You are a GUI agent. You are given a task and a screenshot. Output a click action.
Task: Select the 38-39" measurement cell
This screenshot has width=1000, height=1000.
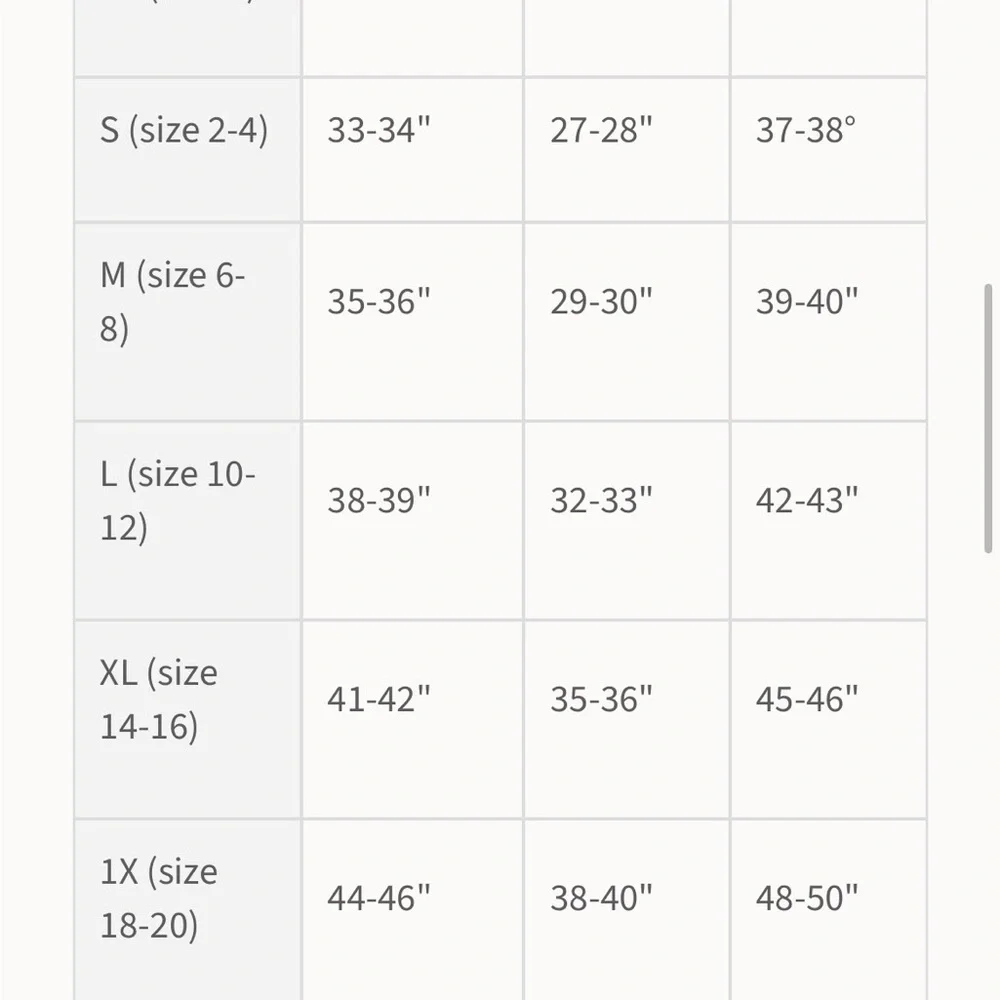378,501
